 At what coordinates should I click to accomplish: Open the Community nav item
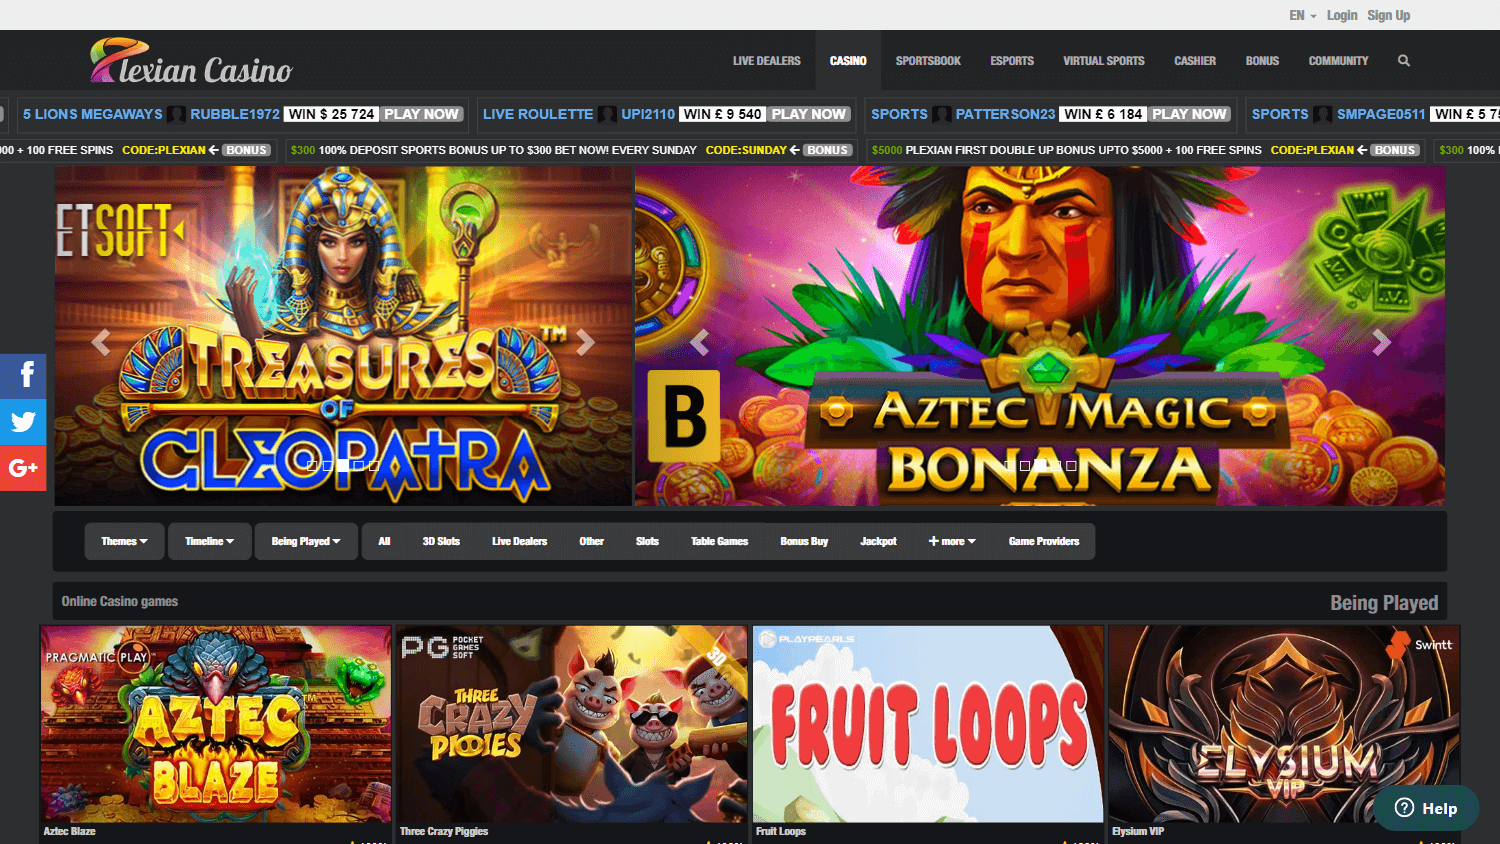1338,61
